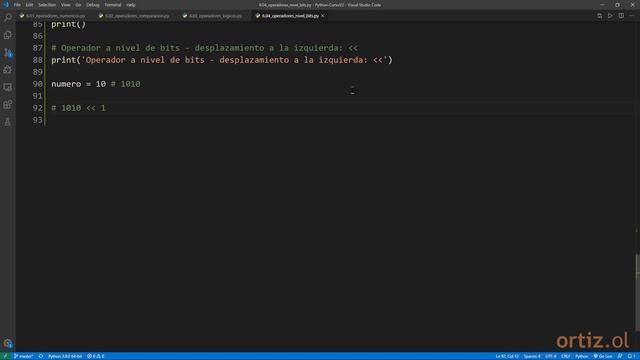640x360 pixels.
Task: Open the Edit menu
Action: pyautogui.click(x=29, y=5)
